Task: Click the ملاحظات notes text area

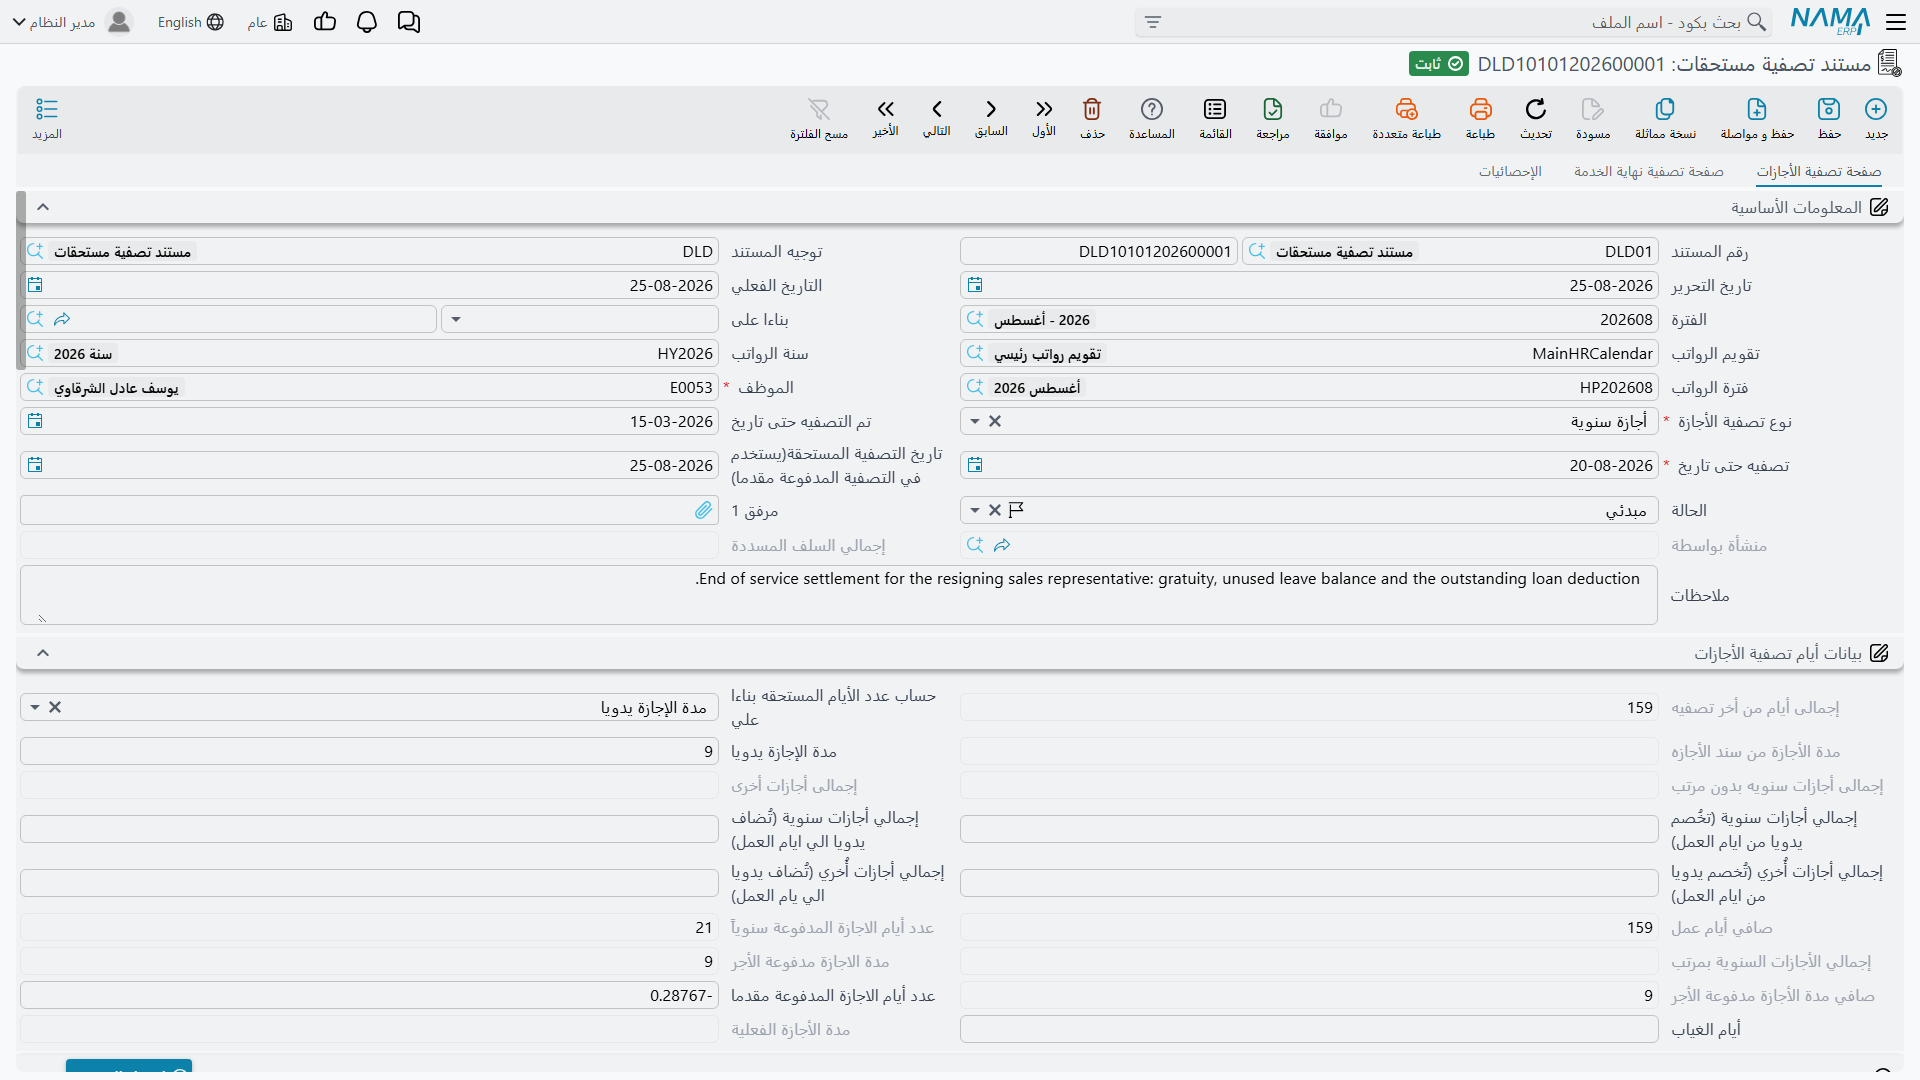Action: click(x=838, y=595)
